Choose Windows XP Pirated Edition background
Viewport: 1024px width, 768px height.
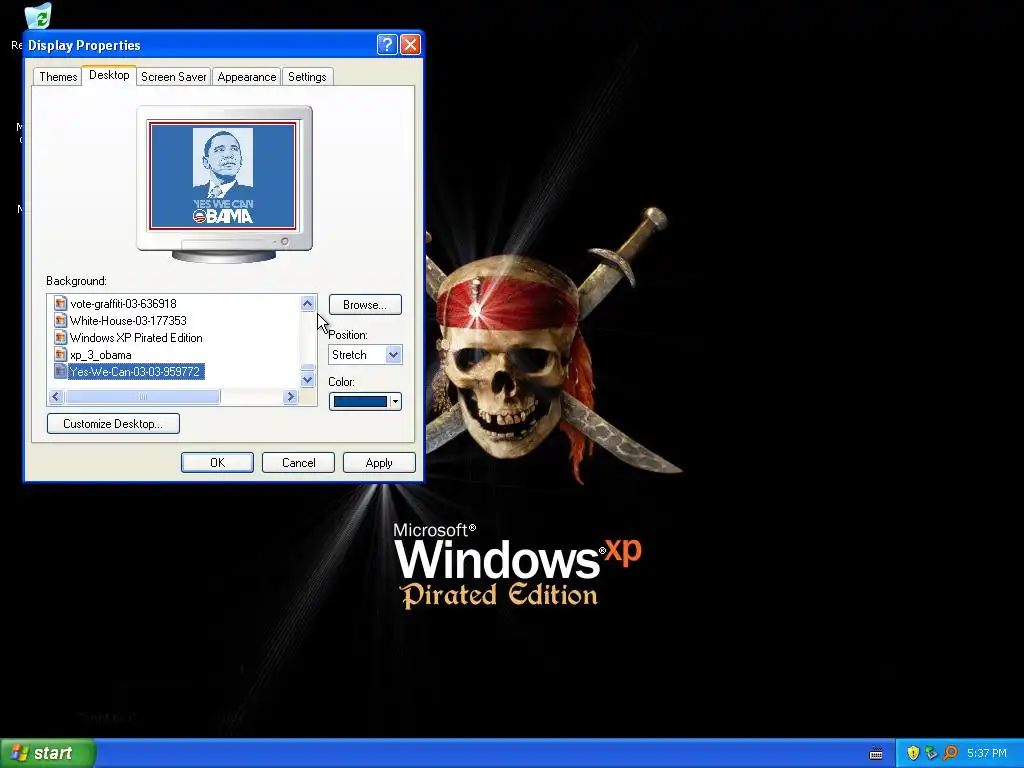pos(136,338)
